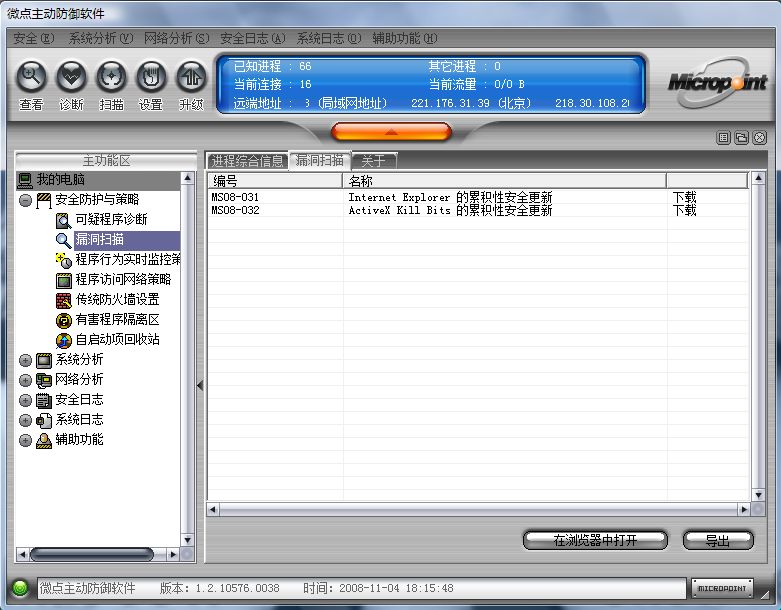Screen dimensions: 781x610
Task: Collapse the orange info panel toggle
Action: (391, 132)
